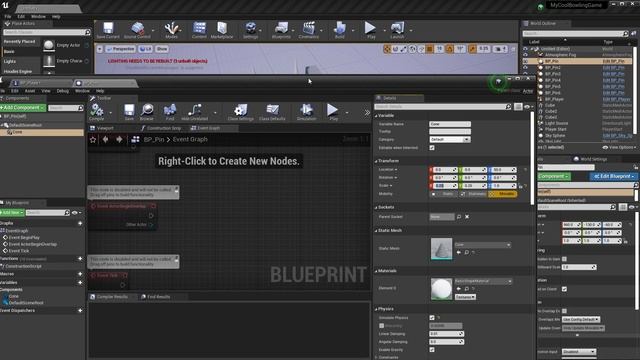Screen dimensions: 640x360
Task: Open Marketplace from the main toolbar
Action: click(222, 30)
